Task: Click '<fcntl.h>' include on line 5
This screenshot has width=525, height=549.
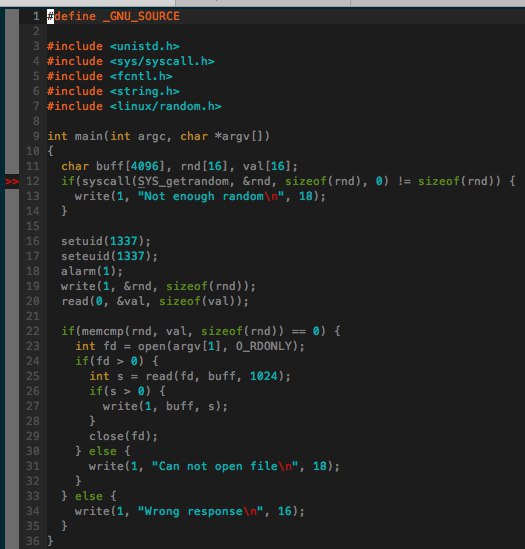Action: pyautogui.click(x=141, y=76)
